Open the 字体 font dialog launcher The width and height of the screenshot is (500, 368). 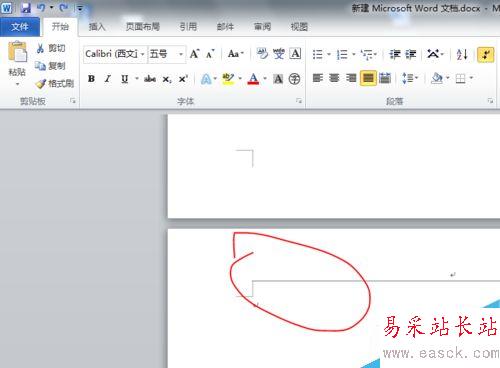[x=299, y=101]
